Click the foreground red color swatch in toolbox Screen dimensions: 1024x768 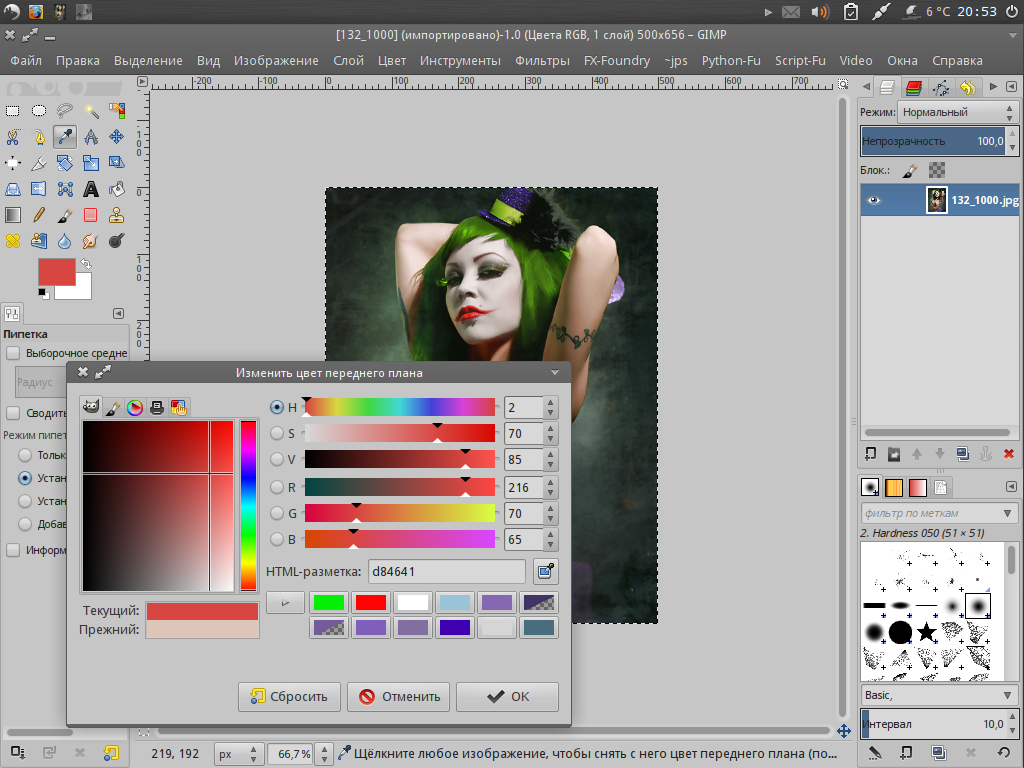[57, 272]
